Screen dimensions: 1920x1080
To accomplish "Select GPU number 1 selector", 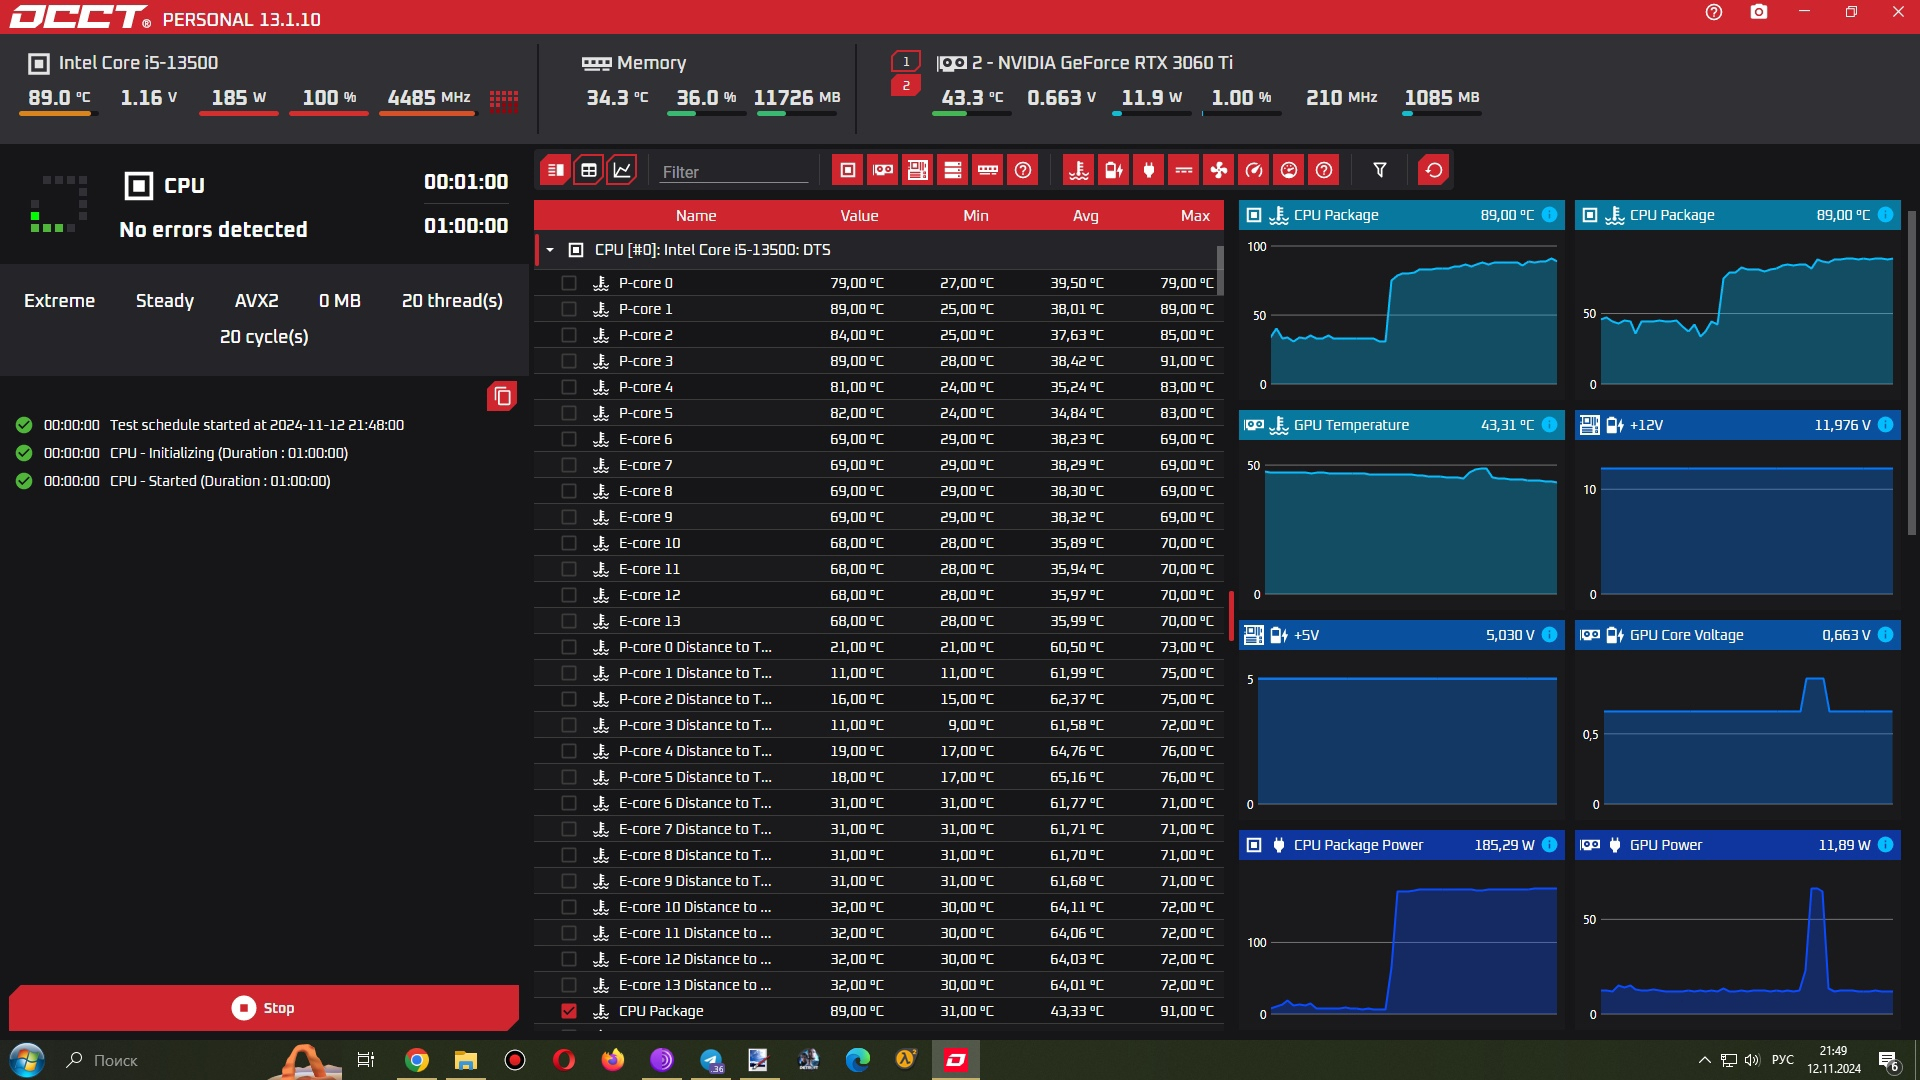I will (906, 62).
